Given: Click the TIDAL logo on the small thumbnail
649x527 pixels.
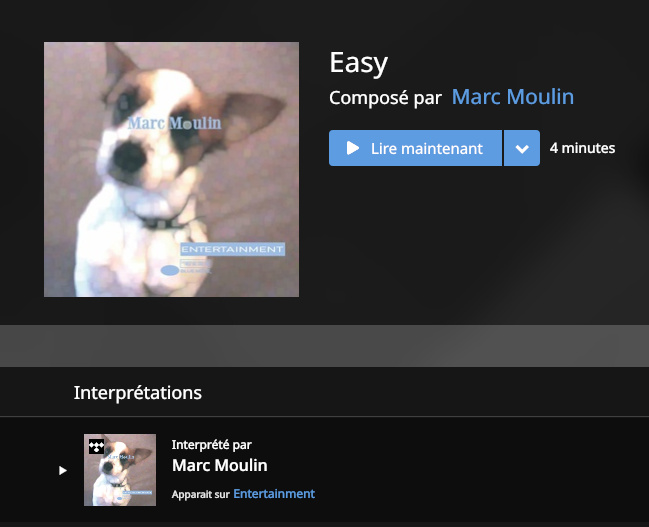Looking at the screenshot, I should point(96,447).
